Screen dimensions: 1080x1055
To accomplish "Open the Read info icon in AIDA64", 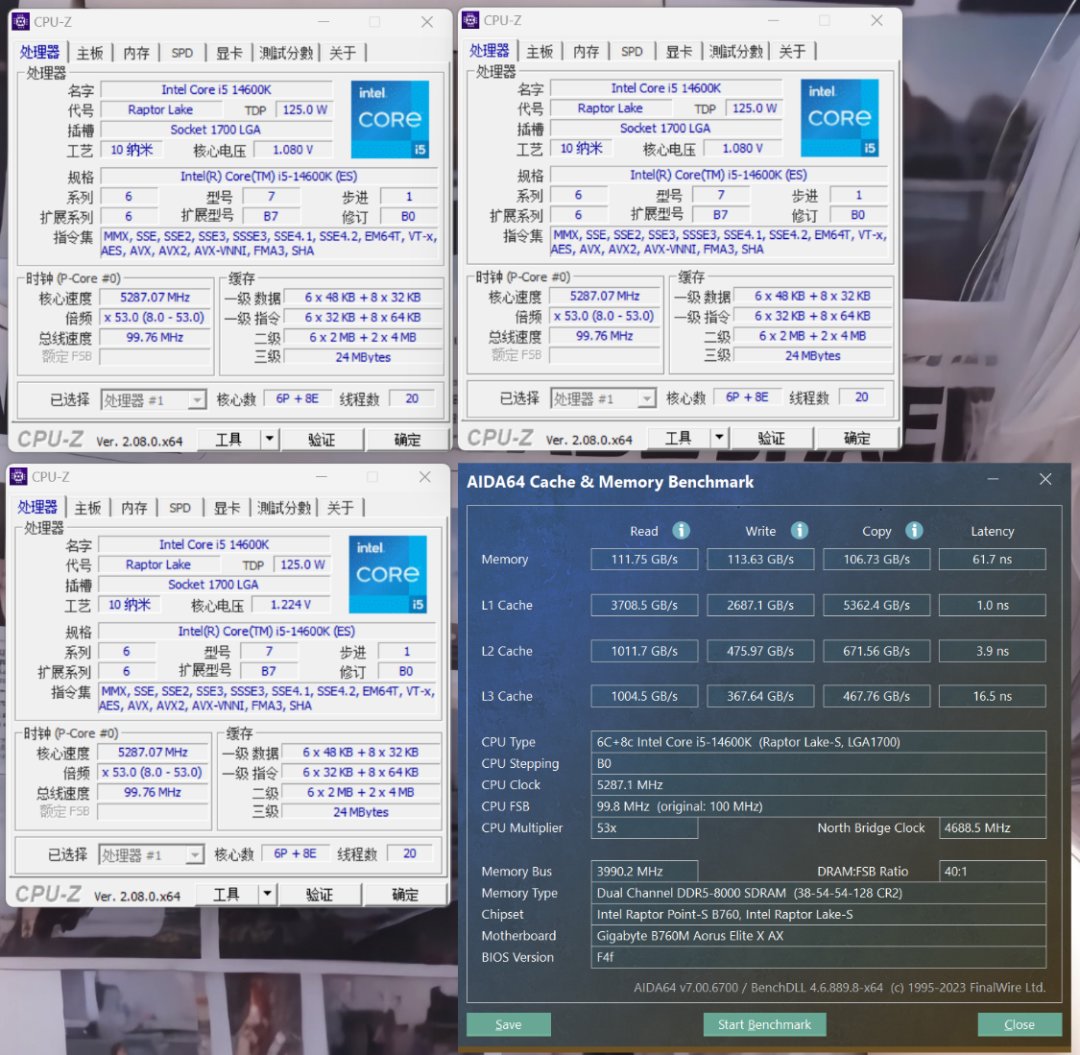I will [681, 530].
